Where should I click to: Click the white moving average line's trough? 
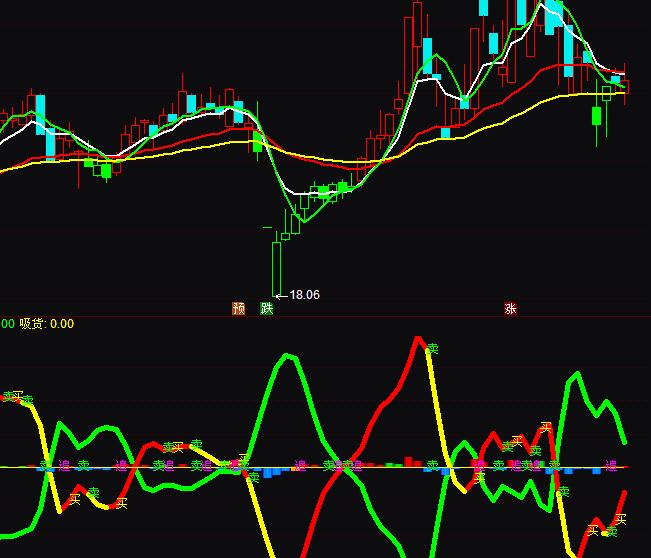click(300, 190)
